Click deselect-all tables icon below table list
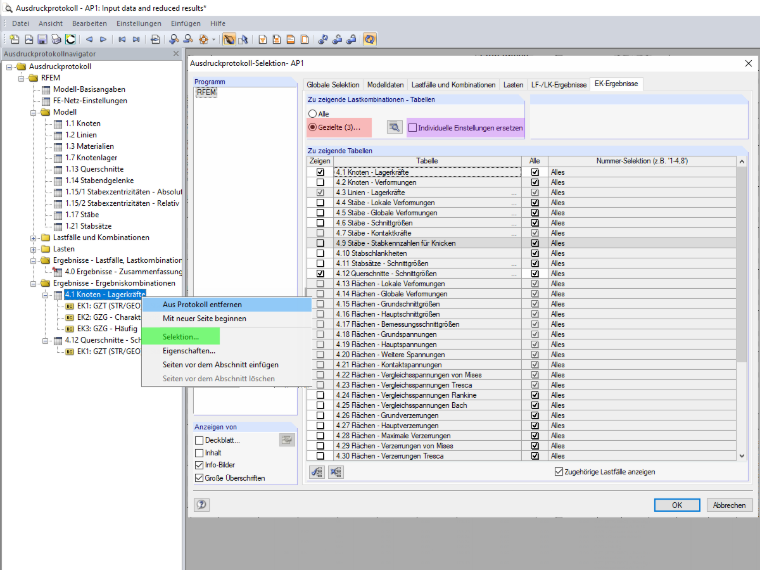 (336, 472)
